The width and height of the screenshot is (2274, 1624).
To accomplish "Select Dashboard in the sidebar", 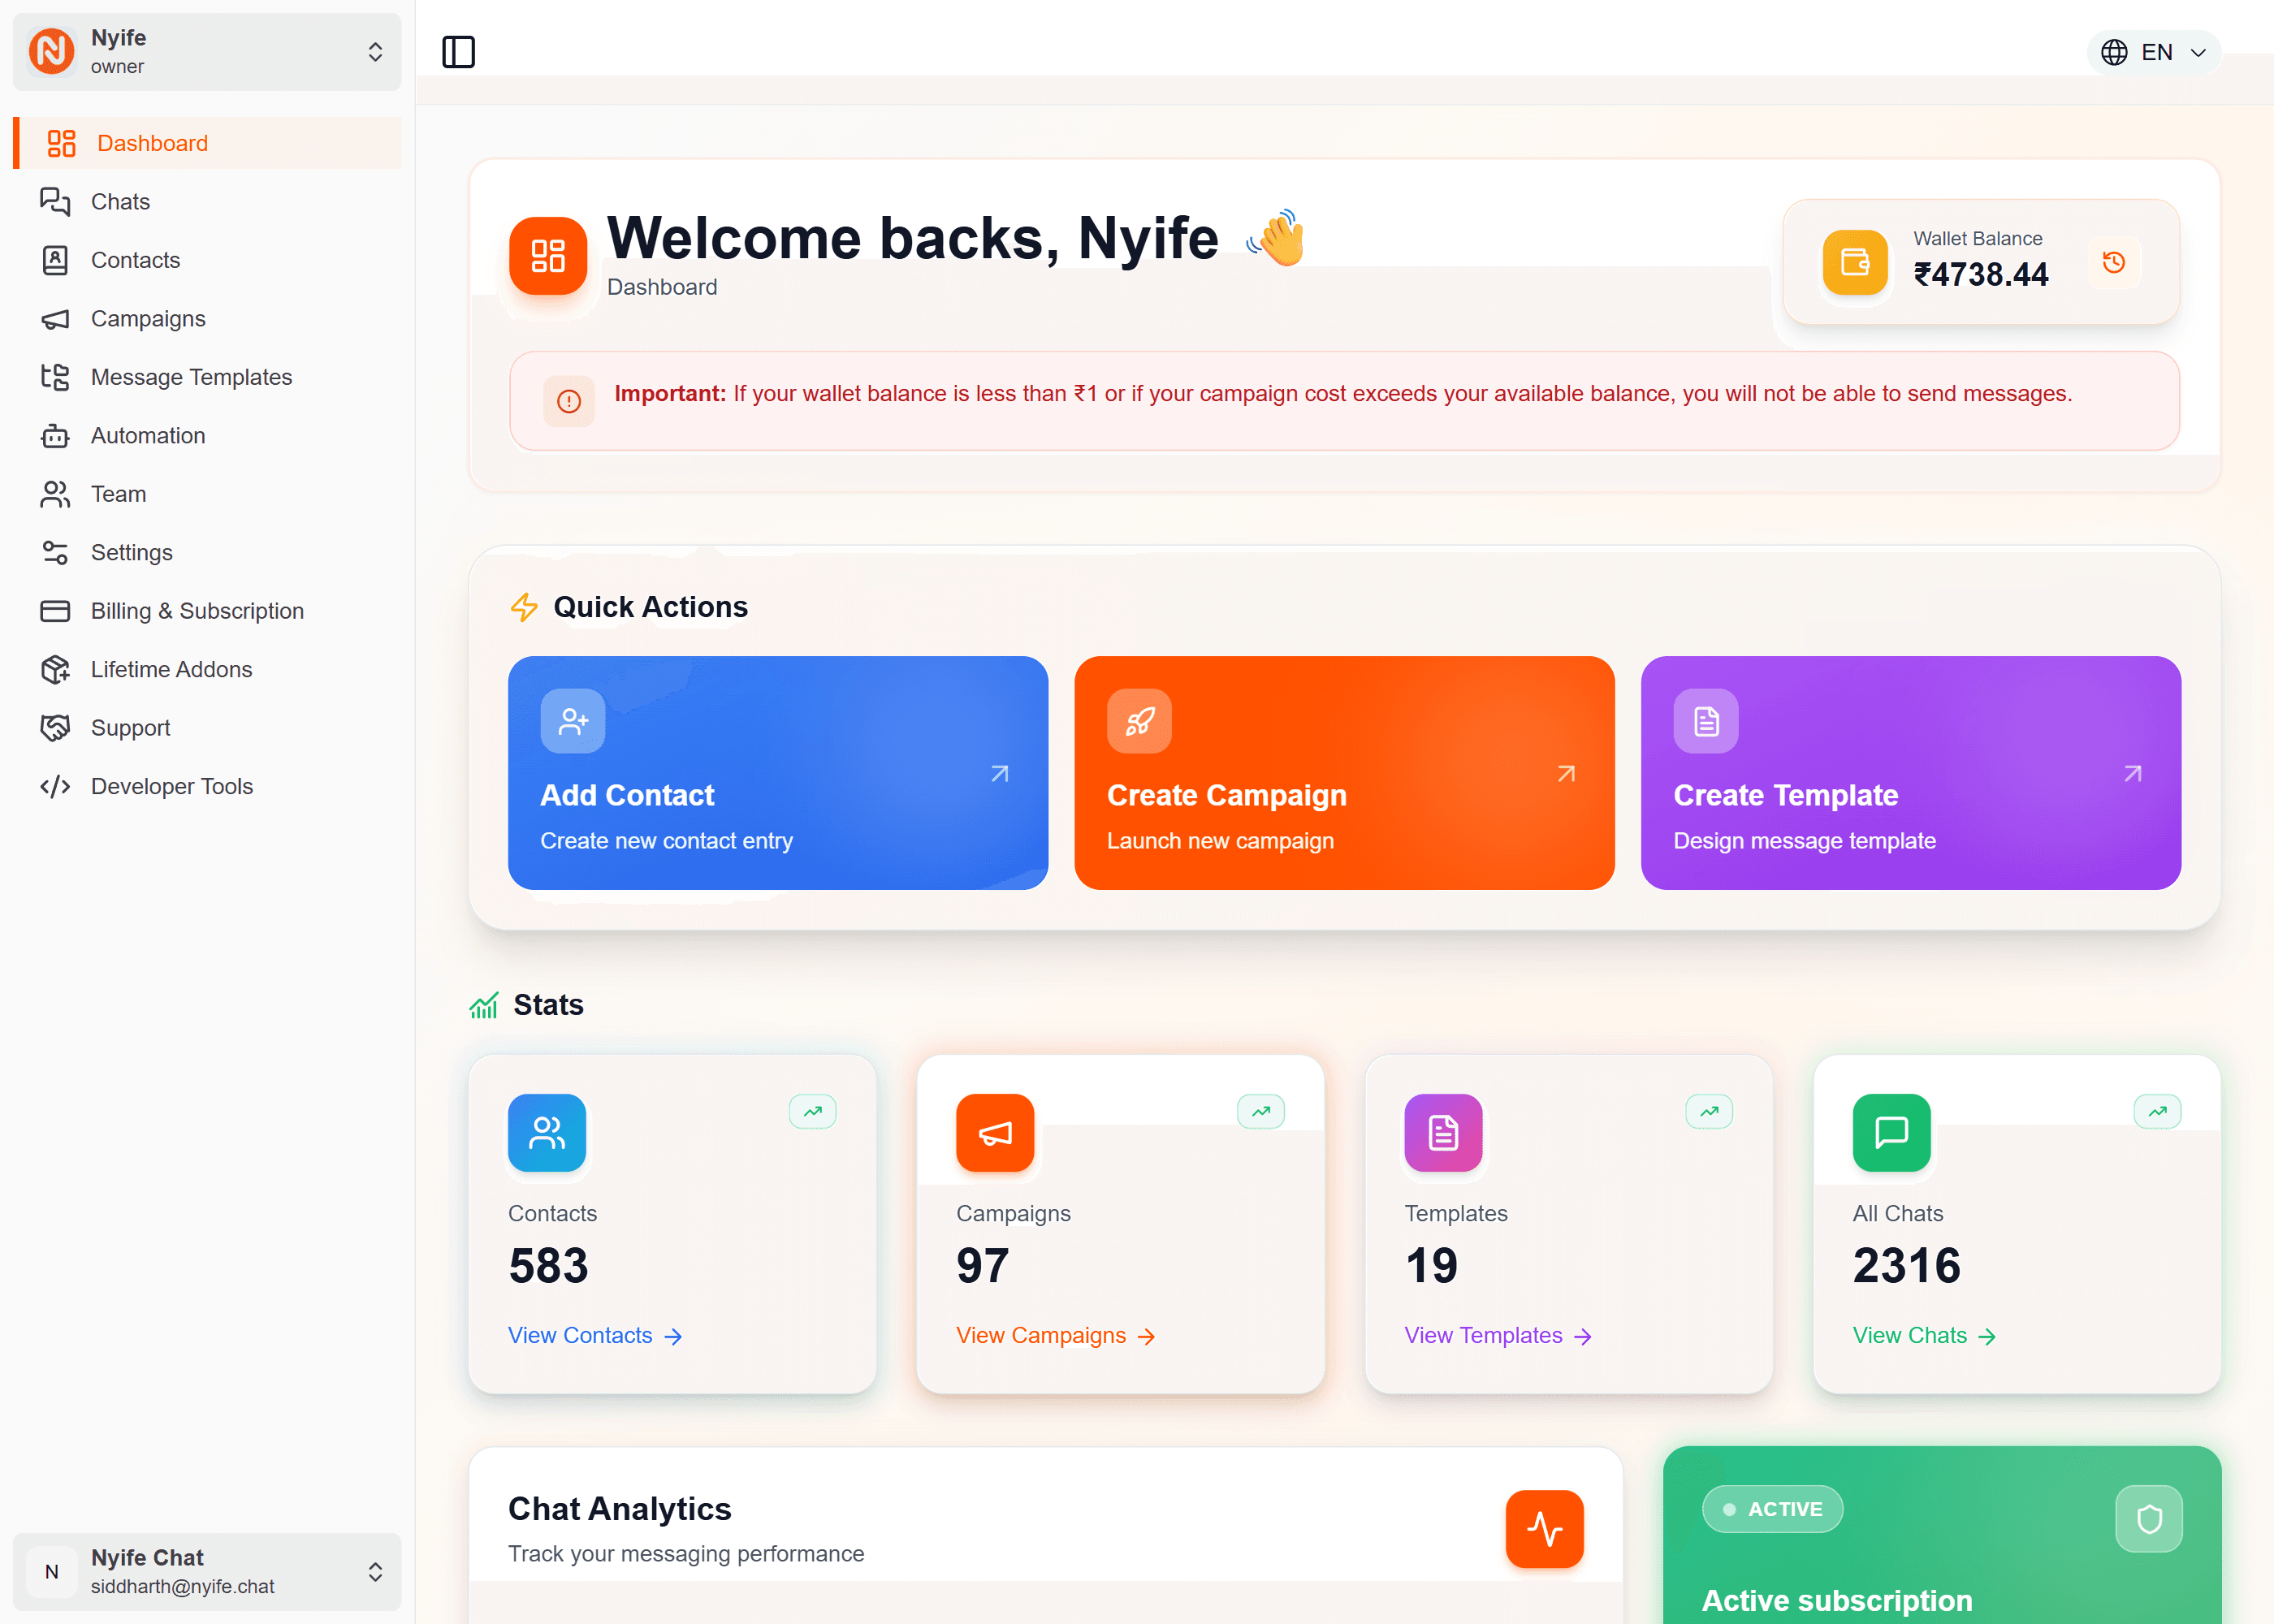I will pos(152,143).
